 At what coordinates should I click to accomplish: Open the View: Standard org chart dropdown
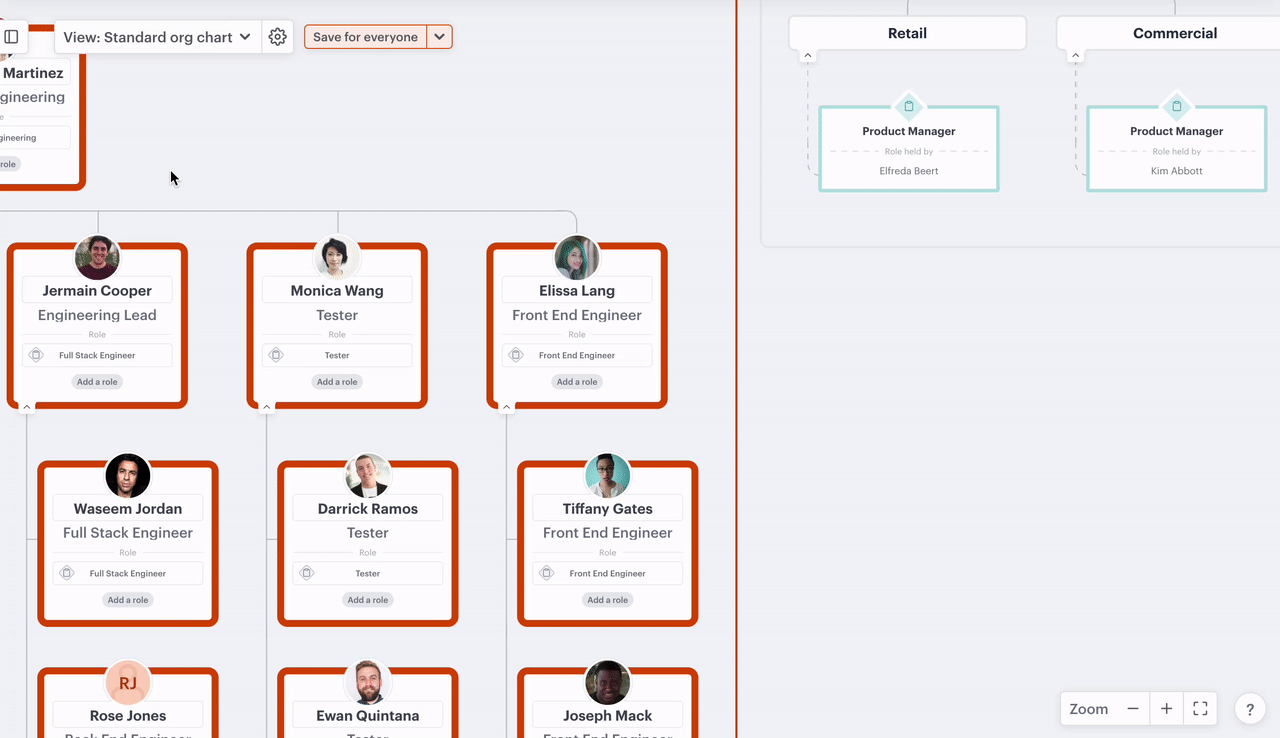(x=157, y=36)
